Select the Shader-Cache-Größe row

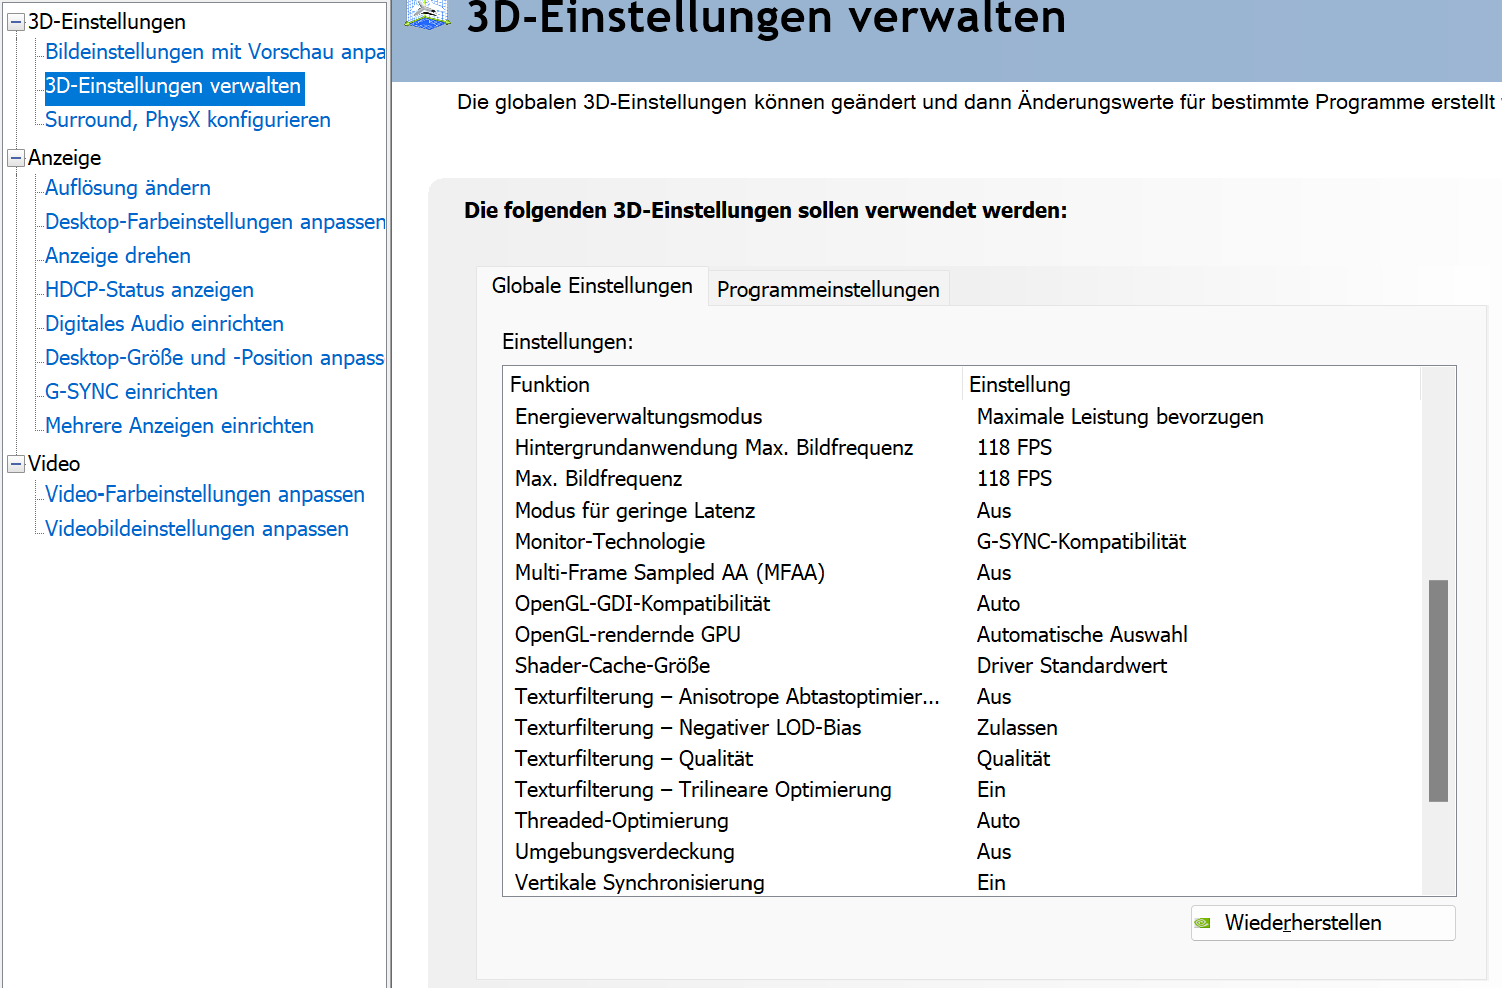click(x=962, y=666)
